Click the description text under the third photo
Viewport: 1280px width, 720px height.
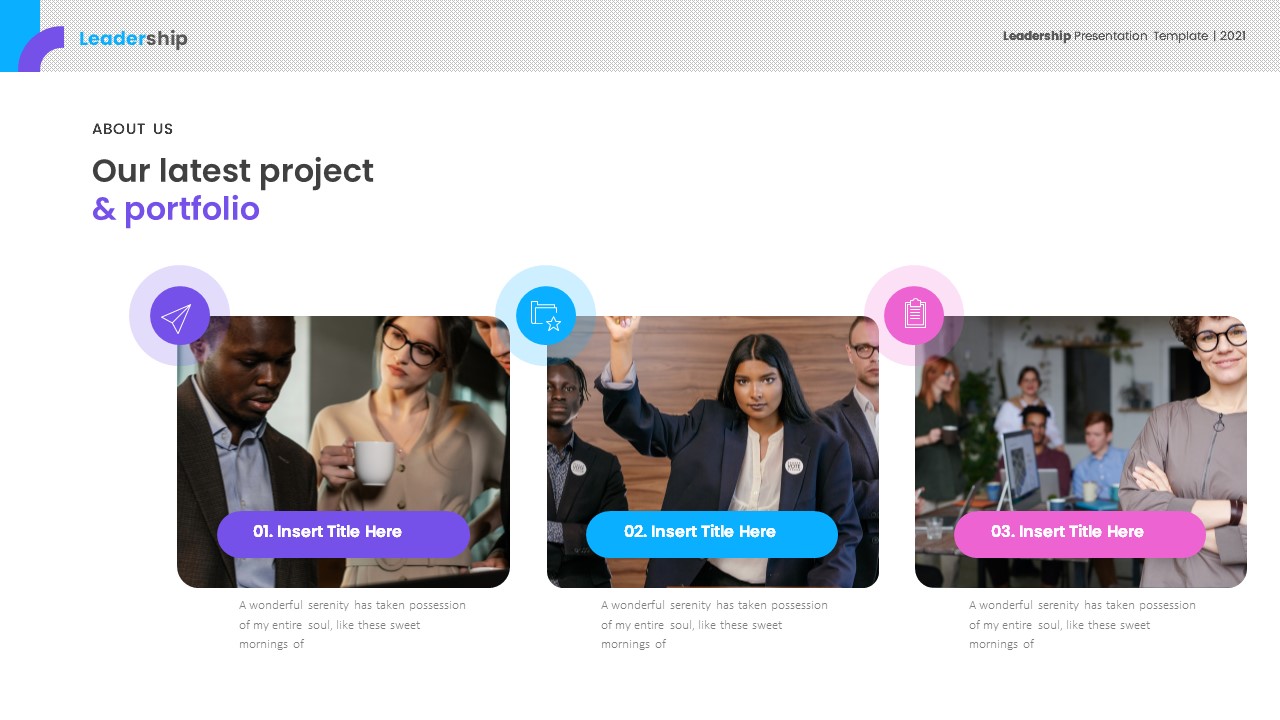click(1082, 624)
